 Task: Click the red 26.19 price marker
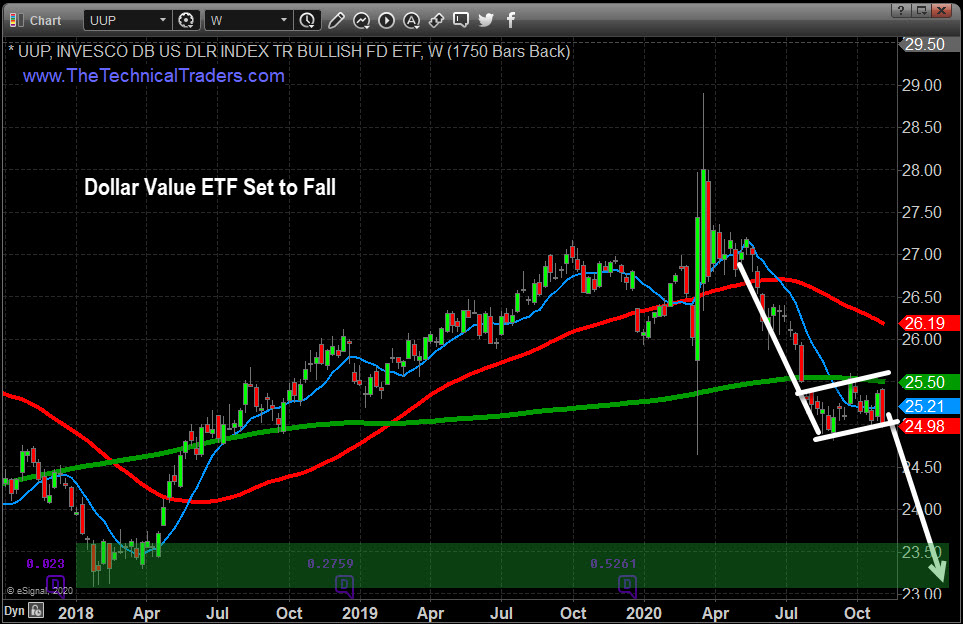(929, 323)
